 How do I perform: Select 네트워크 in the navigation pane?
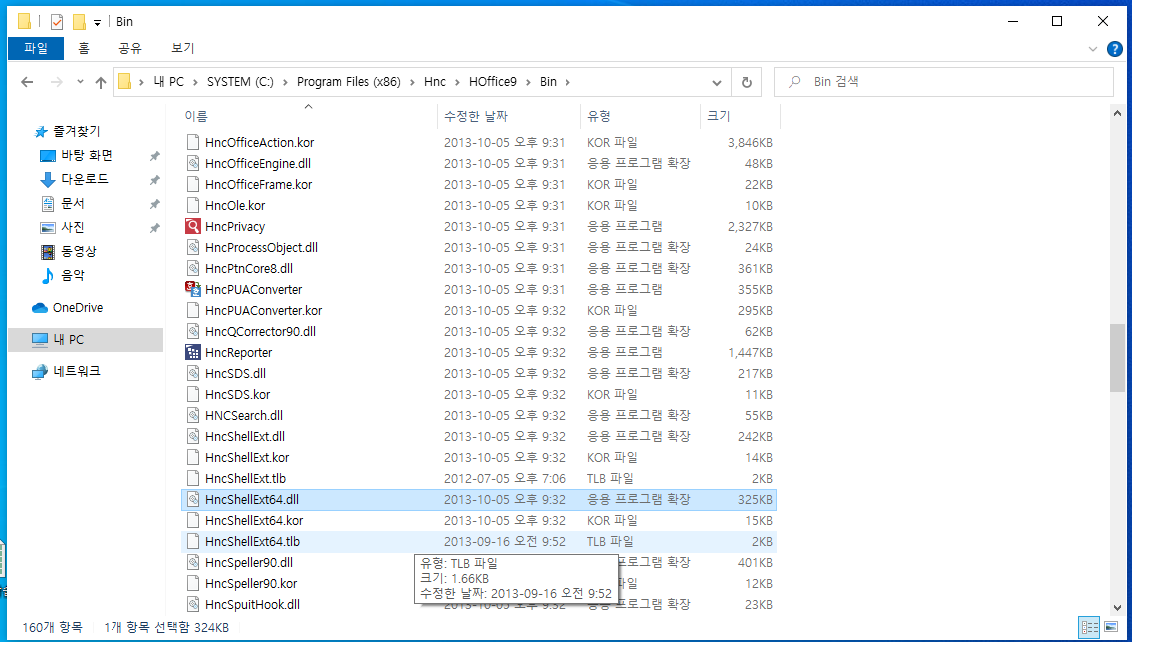(x=77, y=372)
